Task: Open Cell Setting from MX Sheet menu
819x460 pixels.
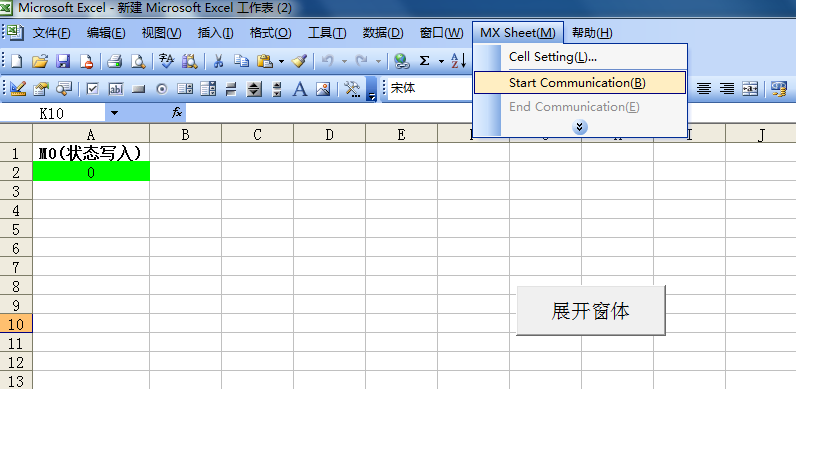Action: tap(552, 57)
